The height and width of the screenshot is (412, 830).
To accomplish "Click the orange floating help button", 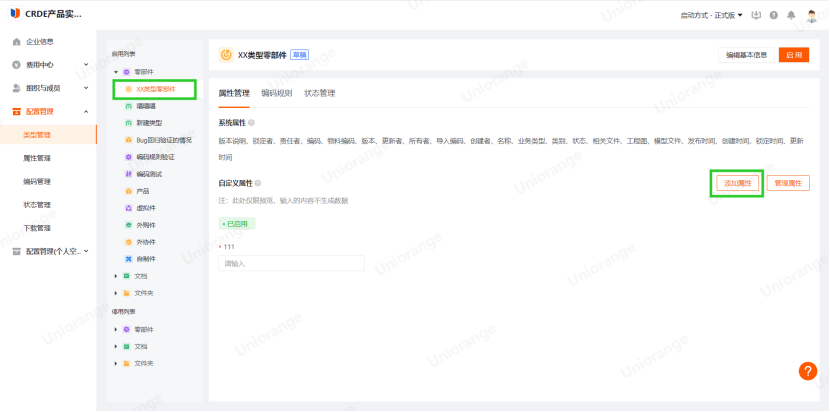I will point(808,371).
